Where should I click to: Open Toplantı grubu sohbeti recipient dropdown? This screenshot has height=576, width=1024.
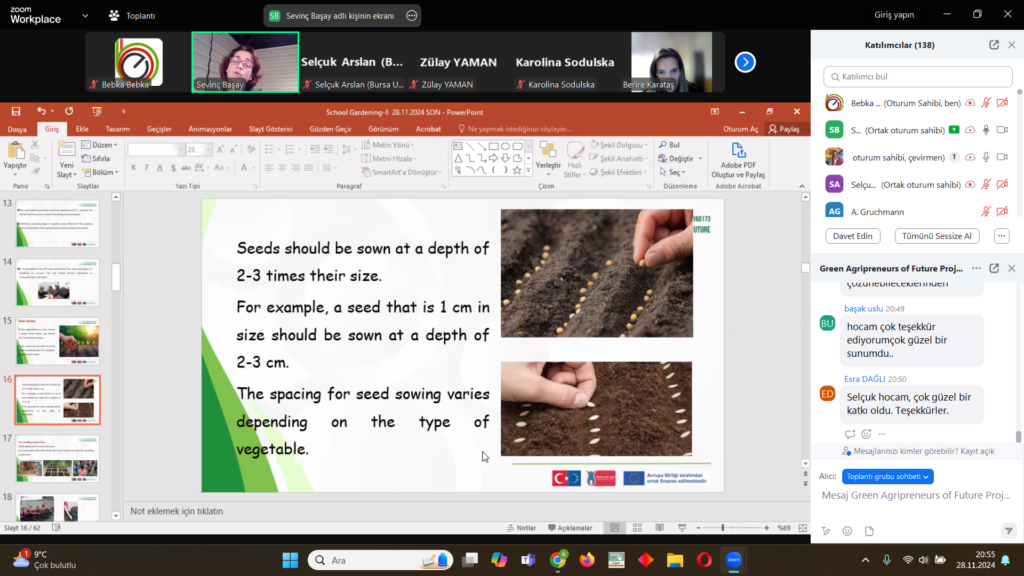point(888,476)
